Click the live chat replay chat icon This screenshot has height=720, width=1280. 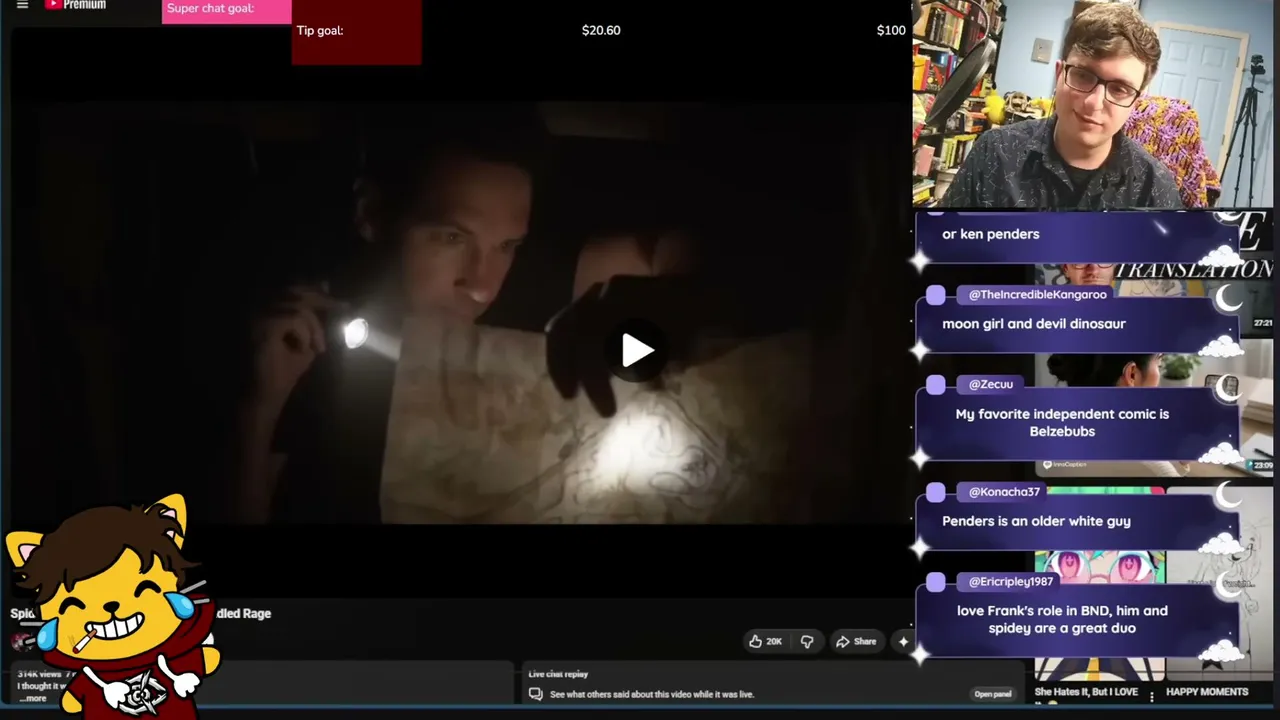tap(536, 694)
